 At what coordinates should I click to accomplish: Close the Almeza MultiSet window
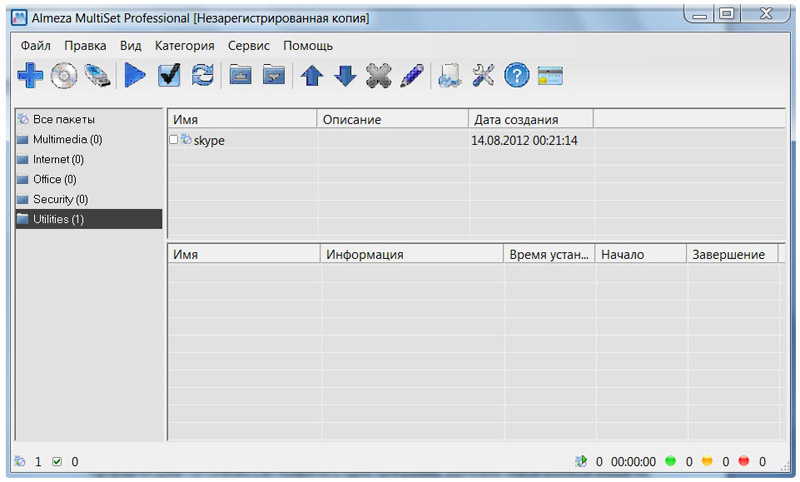coord(766,14)
